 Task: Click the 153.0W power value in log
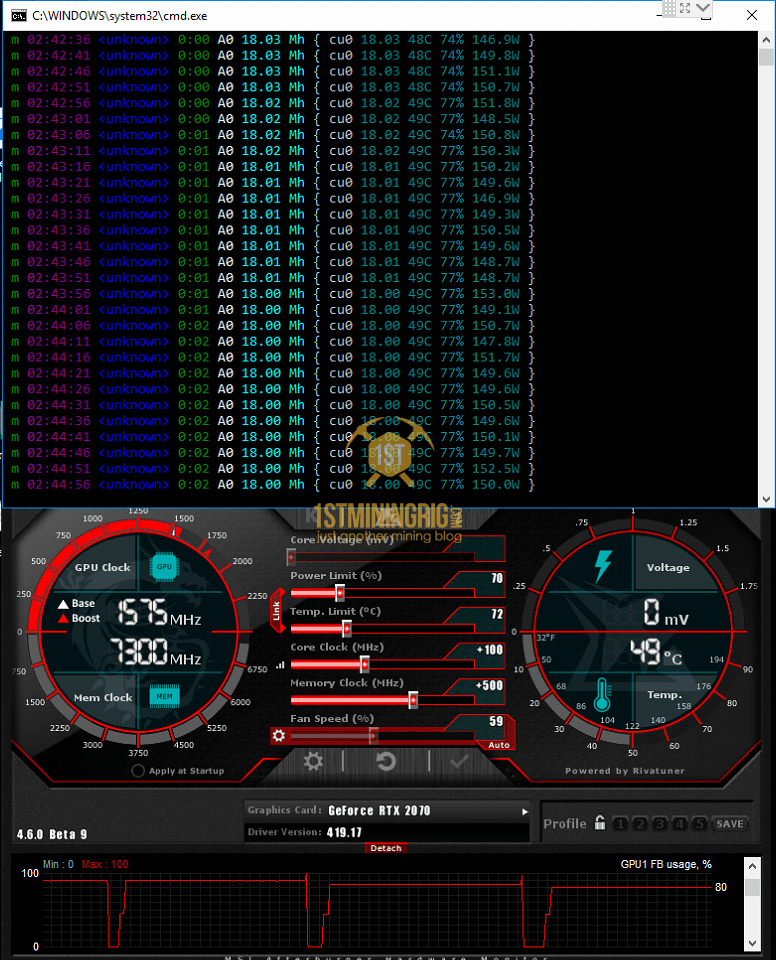click(x=495, y=294)
